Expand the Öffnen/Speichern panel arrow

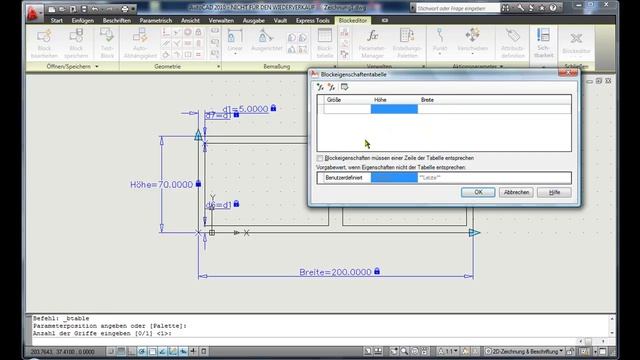97,67
